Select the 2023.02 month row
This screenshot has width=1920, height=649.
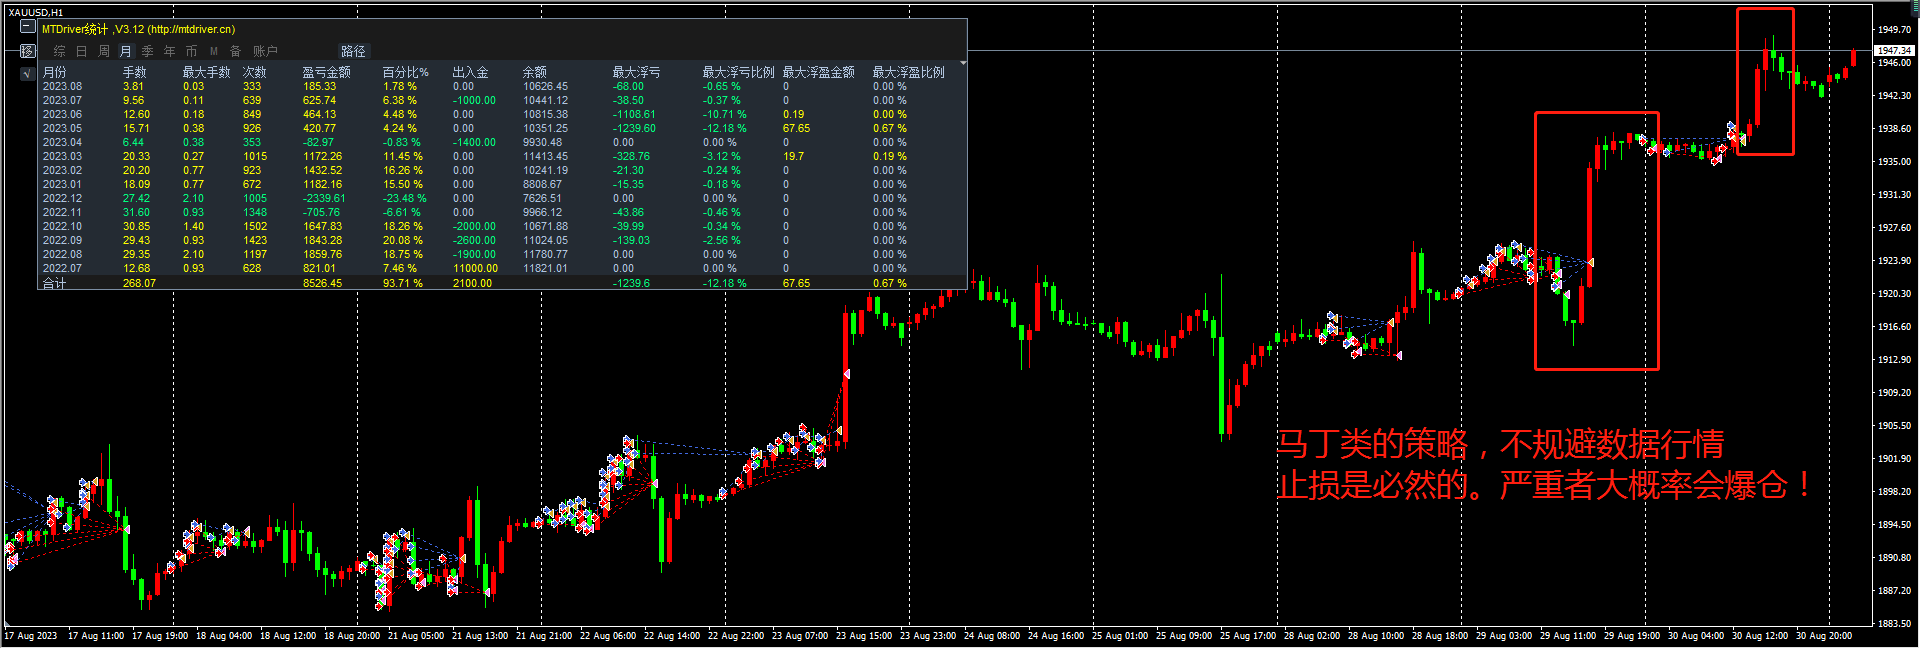(x=502, y=170)
